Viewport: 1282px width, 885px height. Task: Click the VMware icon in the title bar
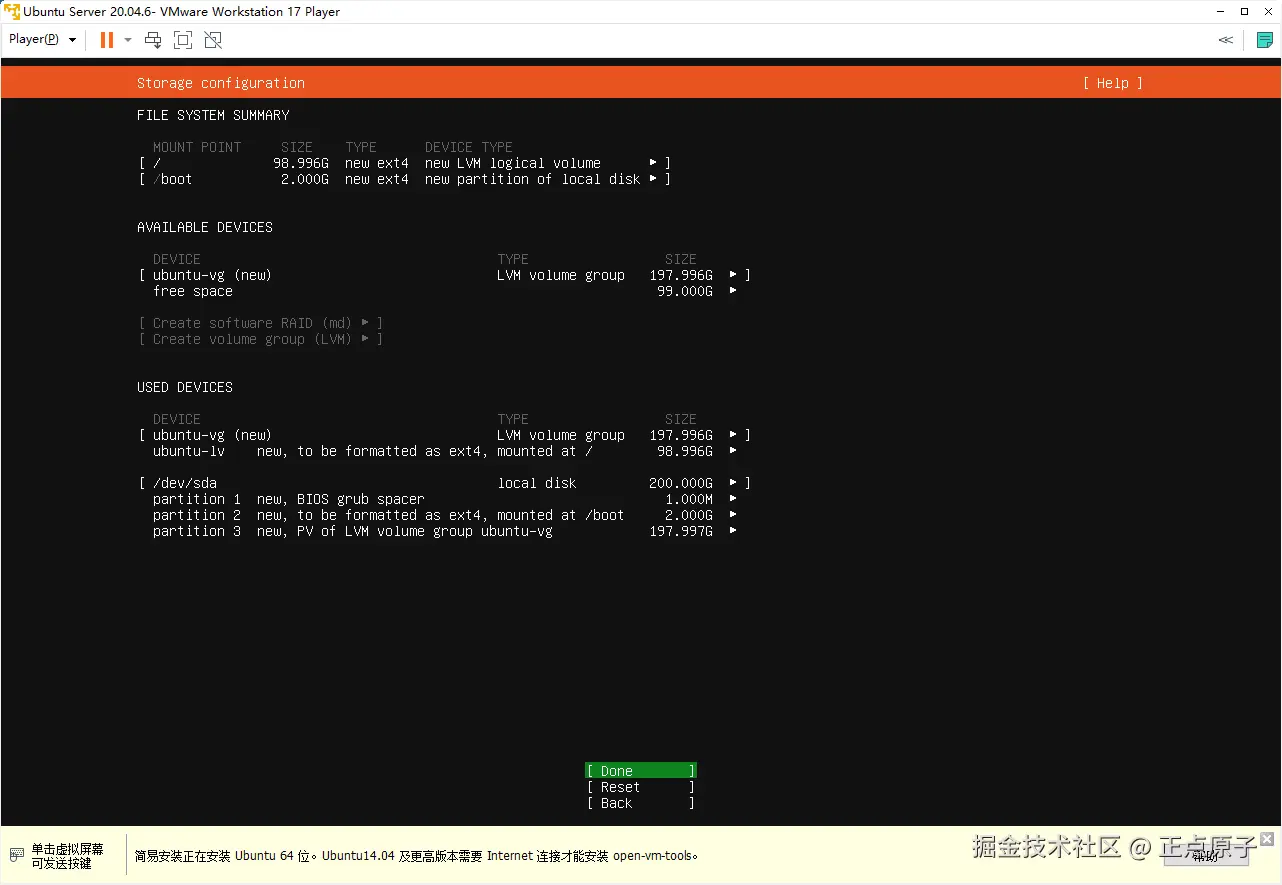click(12, 12)
